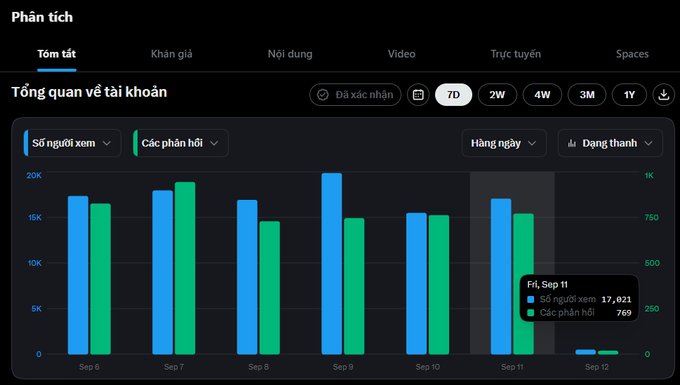680x385 pixels.
Task: Download the analytics data
Action: [664, 95]
